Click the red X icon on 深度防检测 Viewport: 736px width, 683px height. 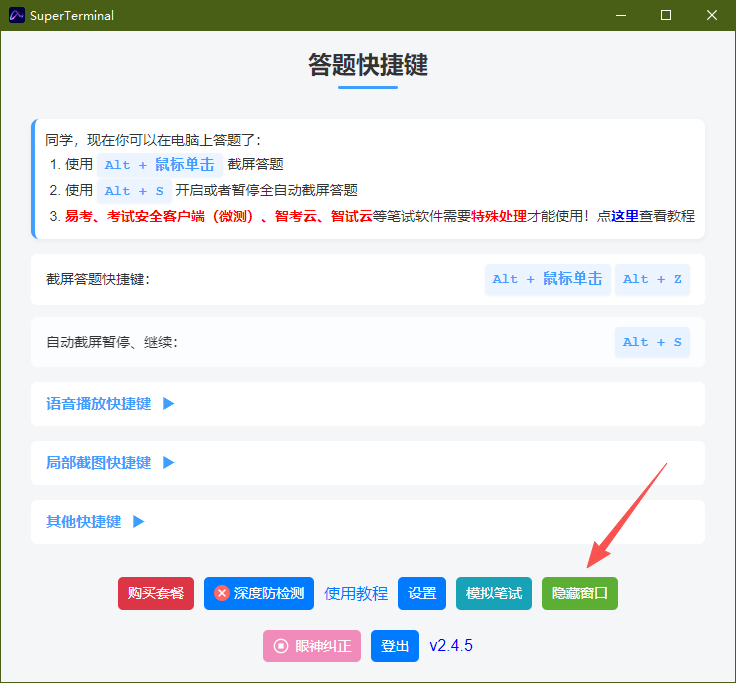[x=222, y=593]
